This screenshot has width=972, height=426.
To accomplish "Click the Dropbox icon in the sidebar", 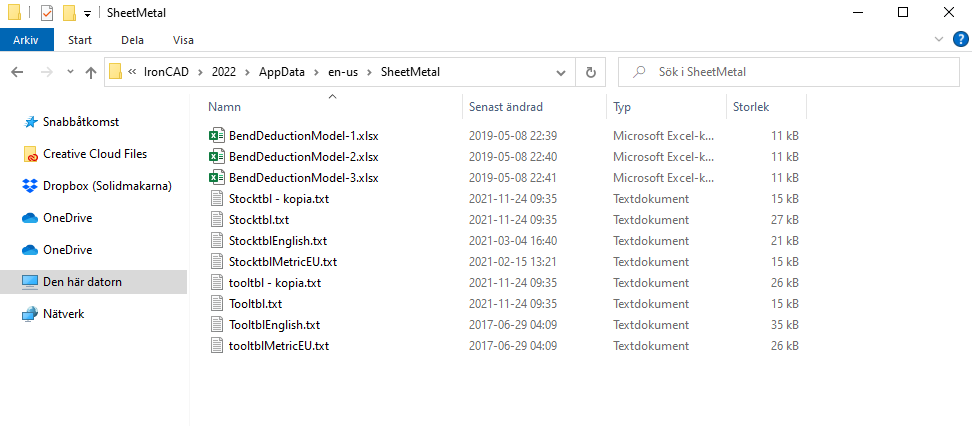I will (x=30, y=186).
